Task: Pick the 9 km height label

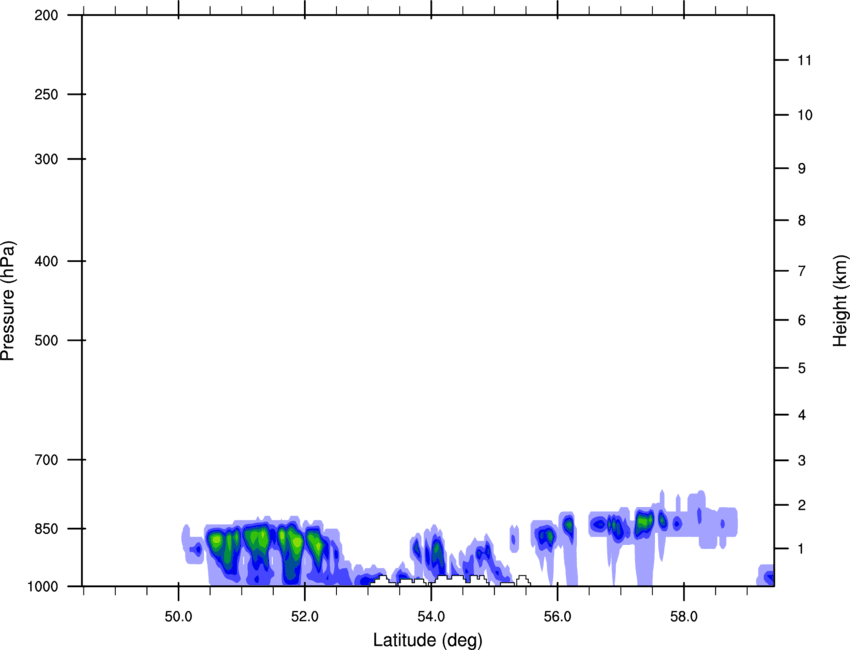Action: pos(802,169)
